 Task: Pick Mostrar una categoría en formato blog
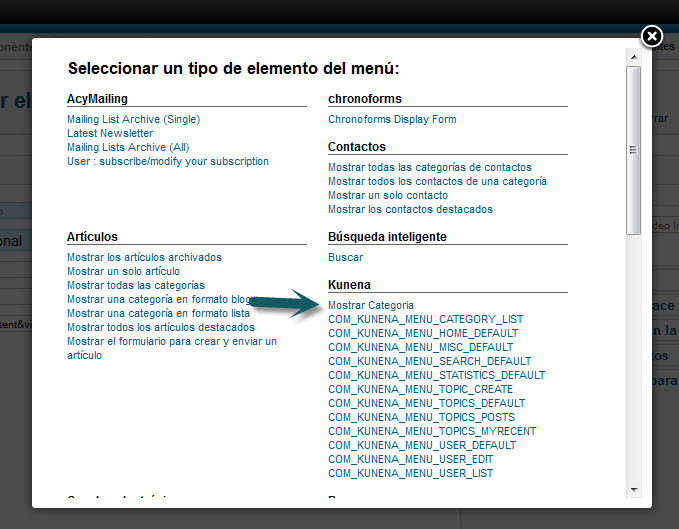(x=160, y=299)
